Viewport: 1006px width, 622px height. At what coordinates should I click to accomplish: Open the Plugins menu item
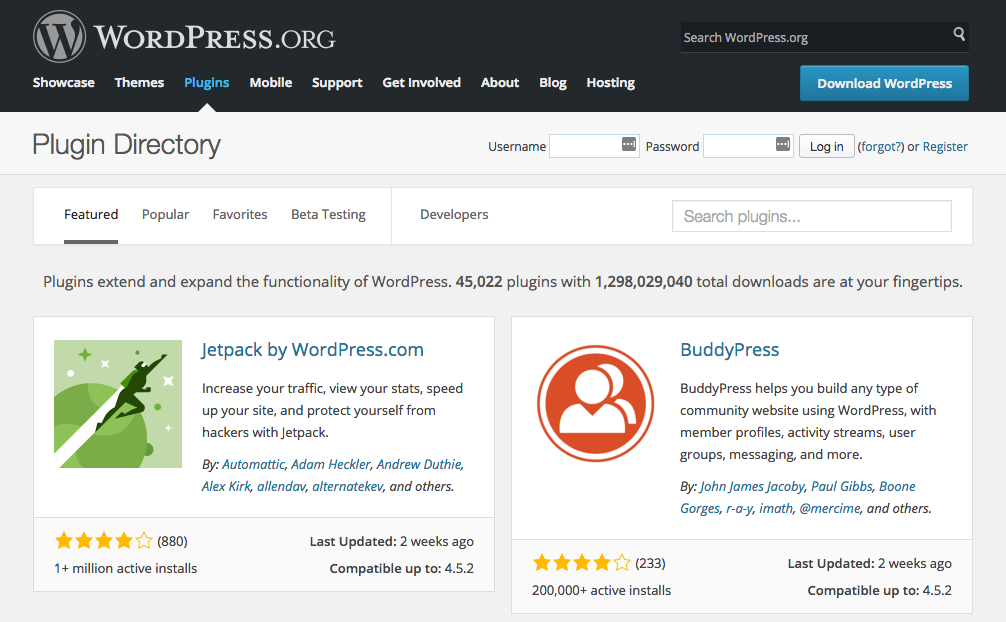[x=207, y=82]
